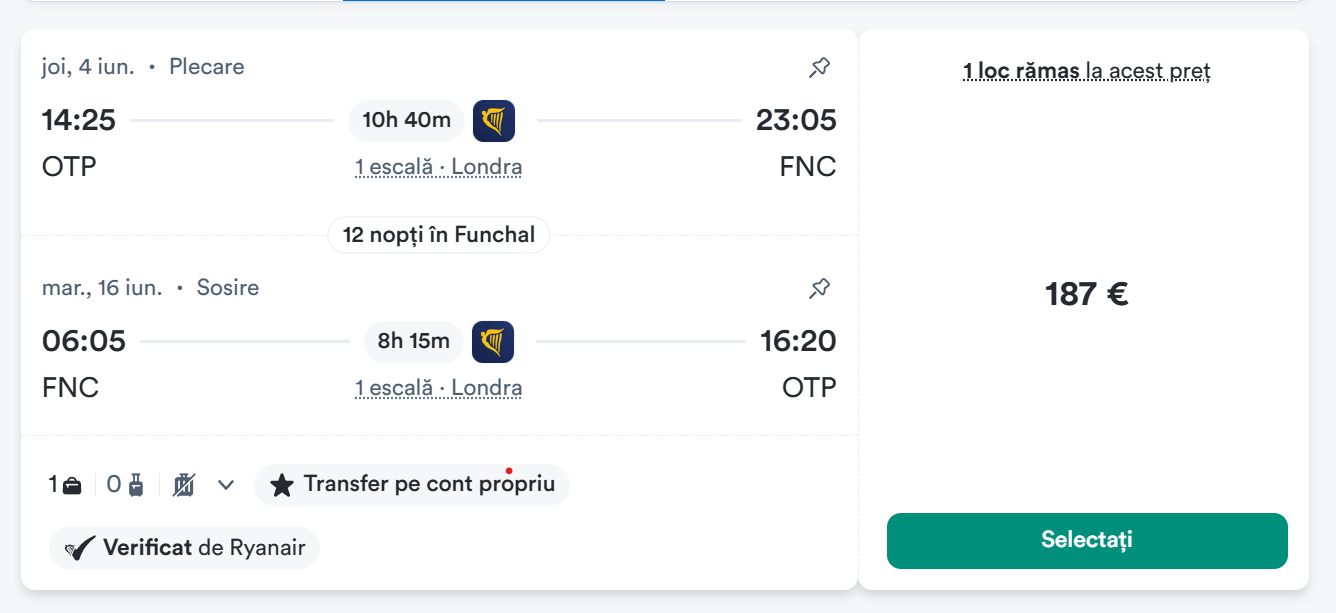Click the 187 € price
Viewport: 1336px width, 613px height.
point(1086,295)
